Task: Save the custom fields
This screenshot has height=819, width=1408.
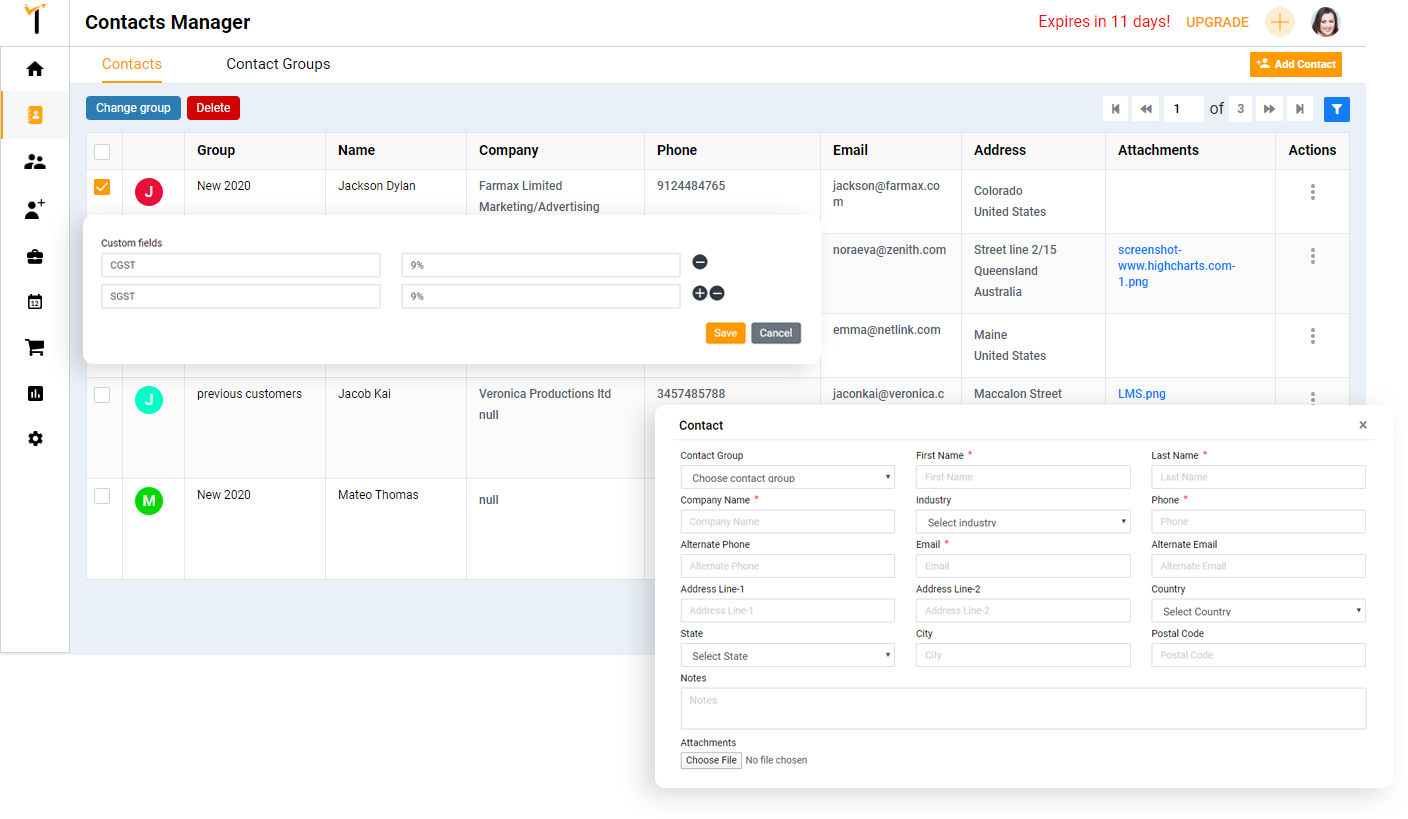Action: (725, 333)
